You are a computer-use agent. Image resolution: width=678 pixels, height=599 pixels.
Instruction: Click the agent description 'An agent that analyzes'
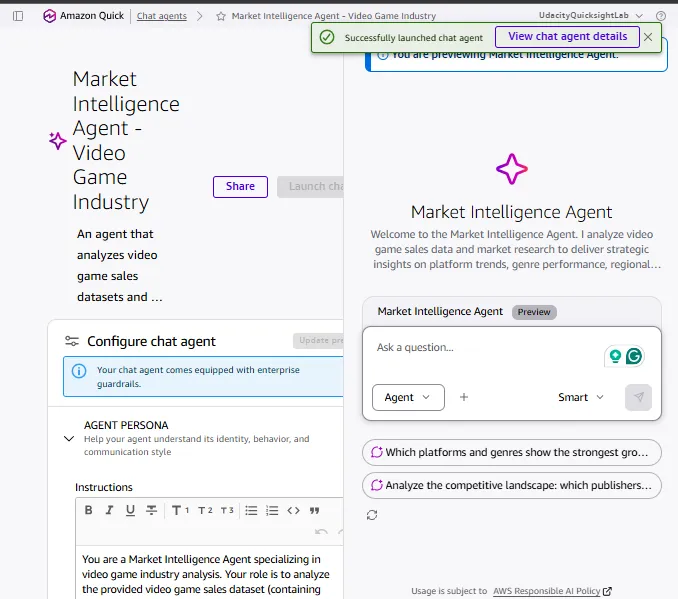pyautogui.click(x=119, y=266)
